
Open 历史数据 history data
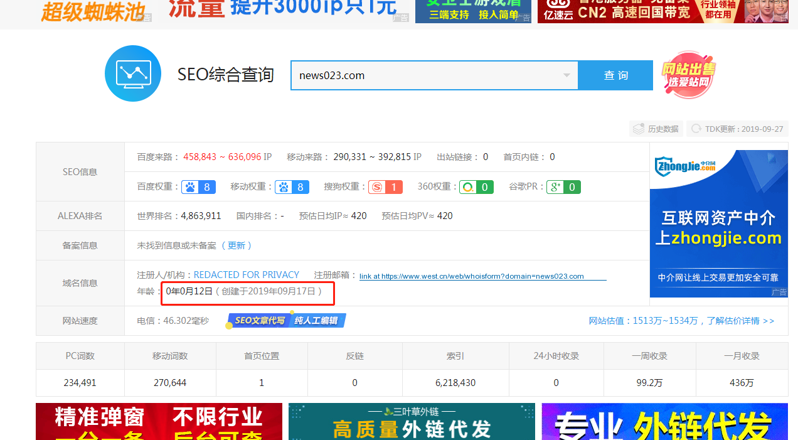(x=656, y=129)
